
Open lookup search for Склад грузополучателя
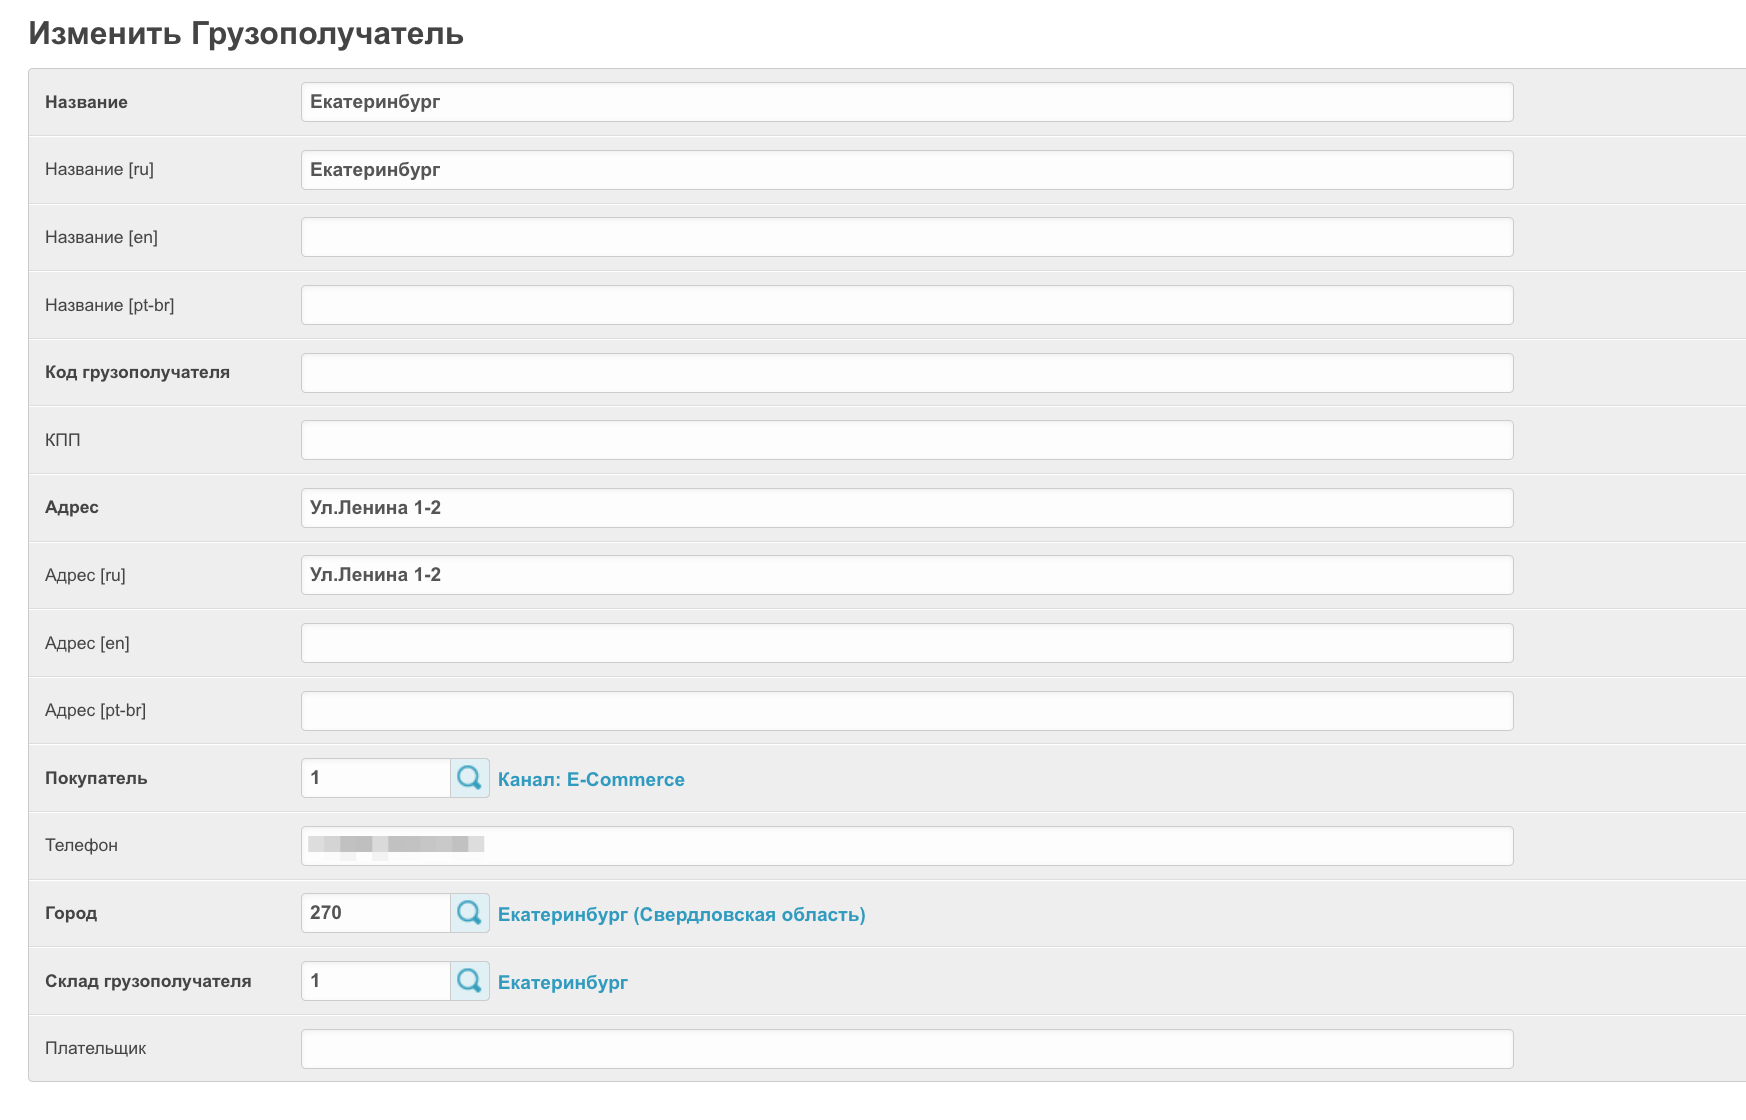(469, 981)
